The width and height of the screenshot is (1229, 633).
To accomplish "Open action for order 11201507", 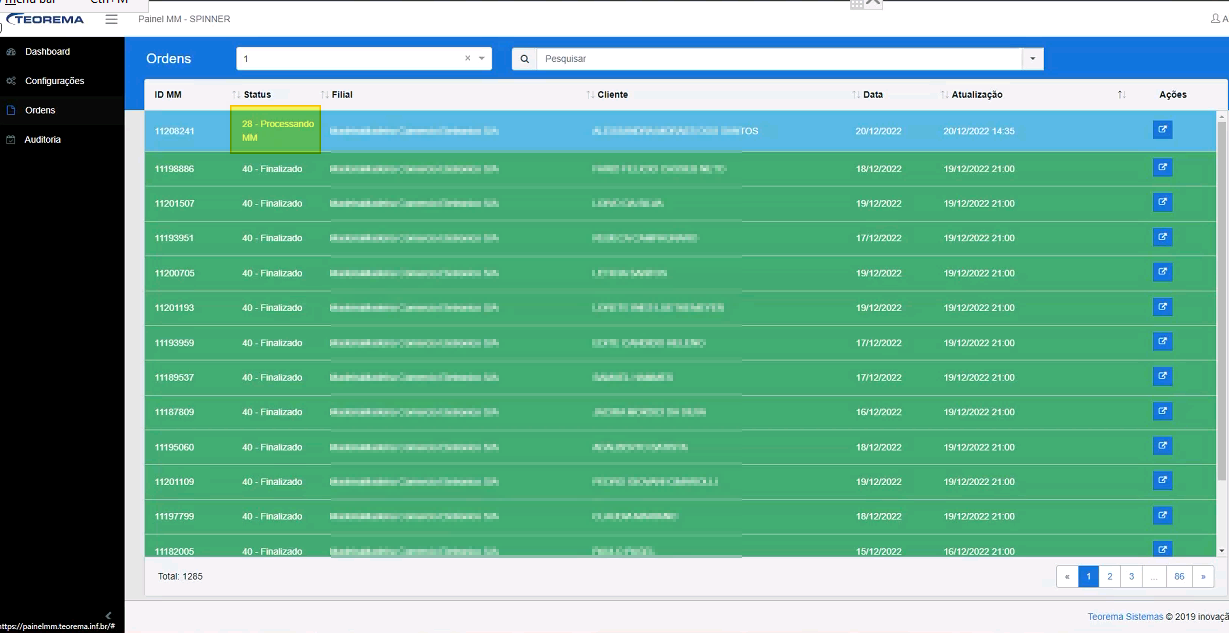I will [x=1162, y=203].
